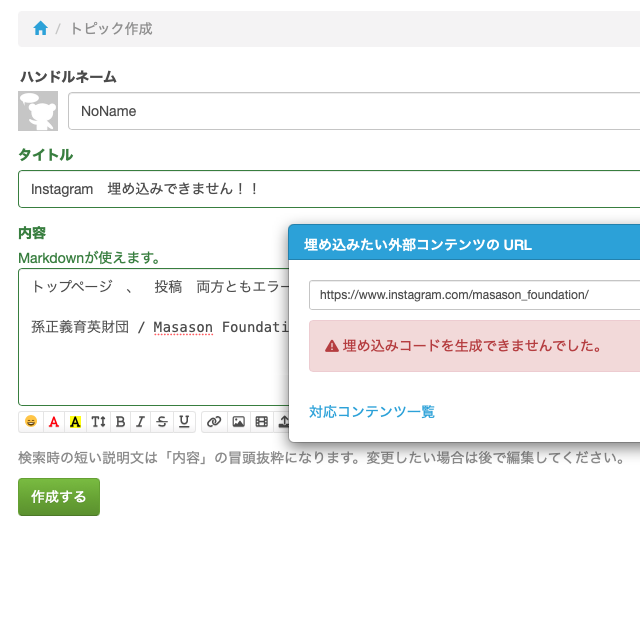Toggle bold formatting
Viewport: 640px width, 640px height.
click(120, 422)
